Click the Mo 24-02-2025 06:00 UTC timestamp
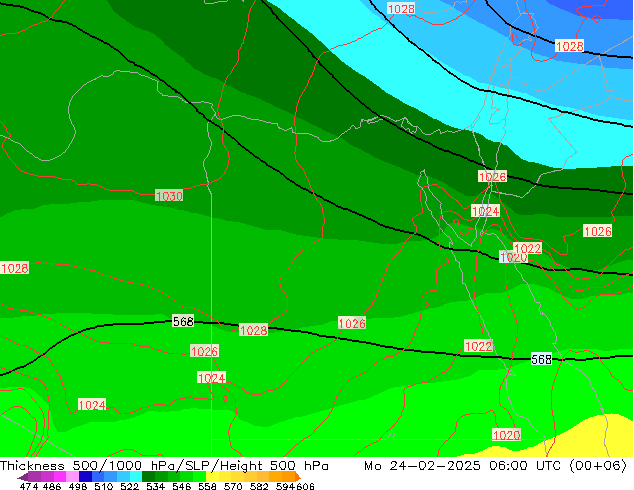Viewport: 634px width, 490px height. [495, 466]
